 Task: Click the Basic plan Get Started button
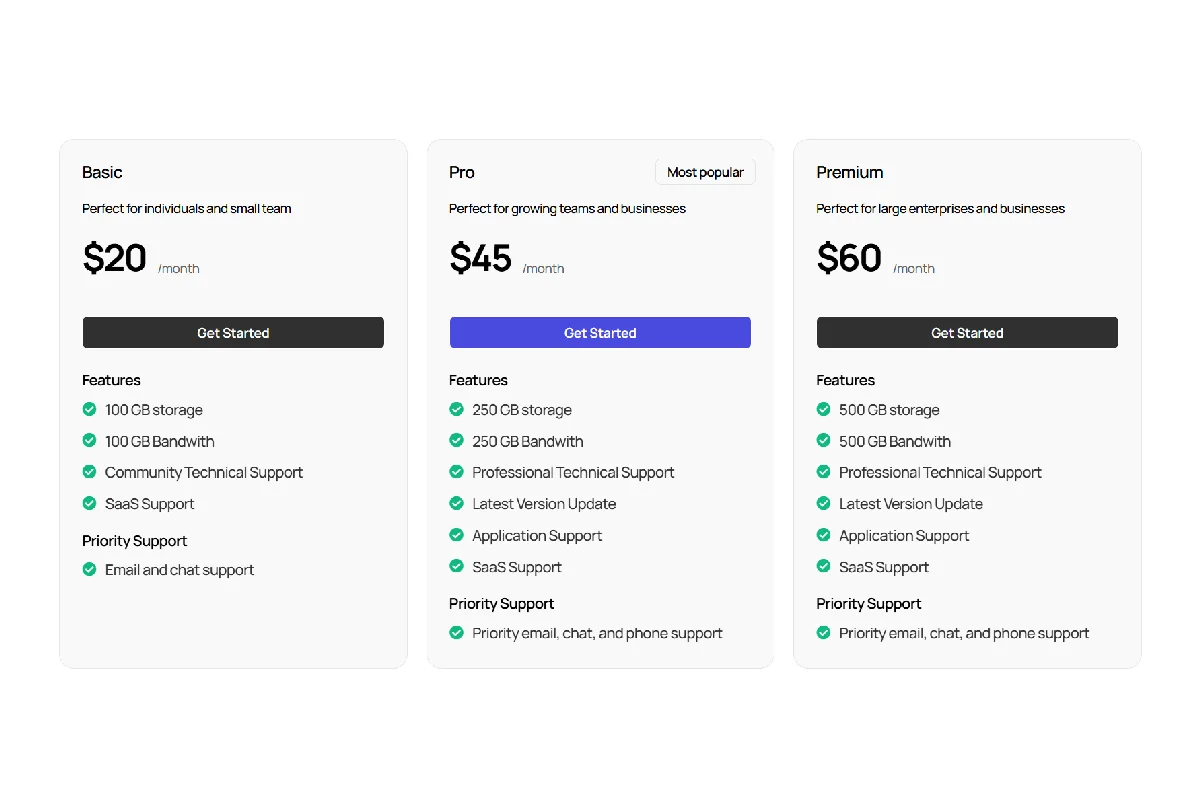pyautogui.click(x=233, y=333)
